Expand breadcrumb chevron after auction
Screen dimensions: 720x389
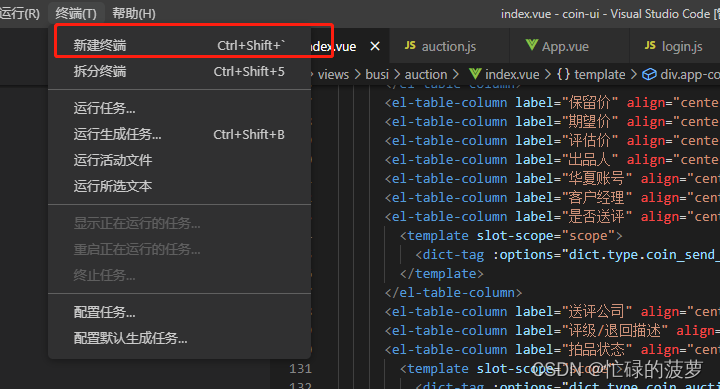click(x=455, y=74)
